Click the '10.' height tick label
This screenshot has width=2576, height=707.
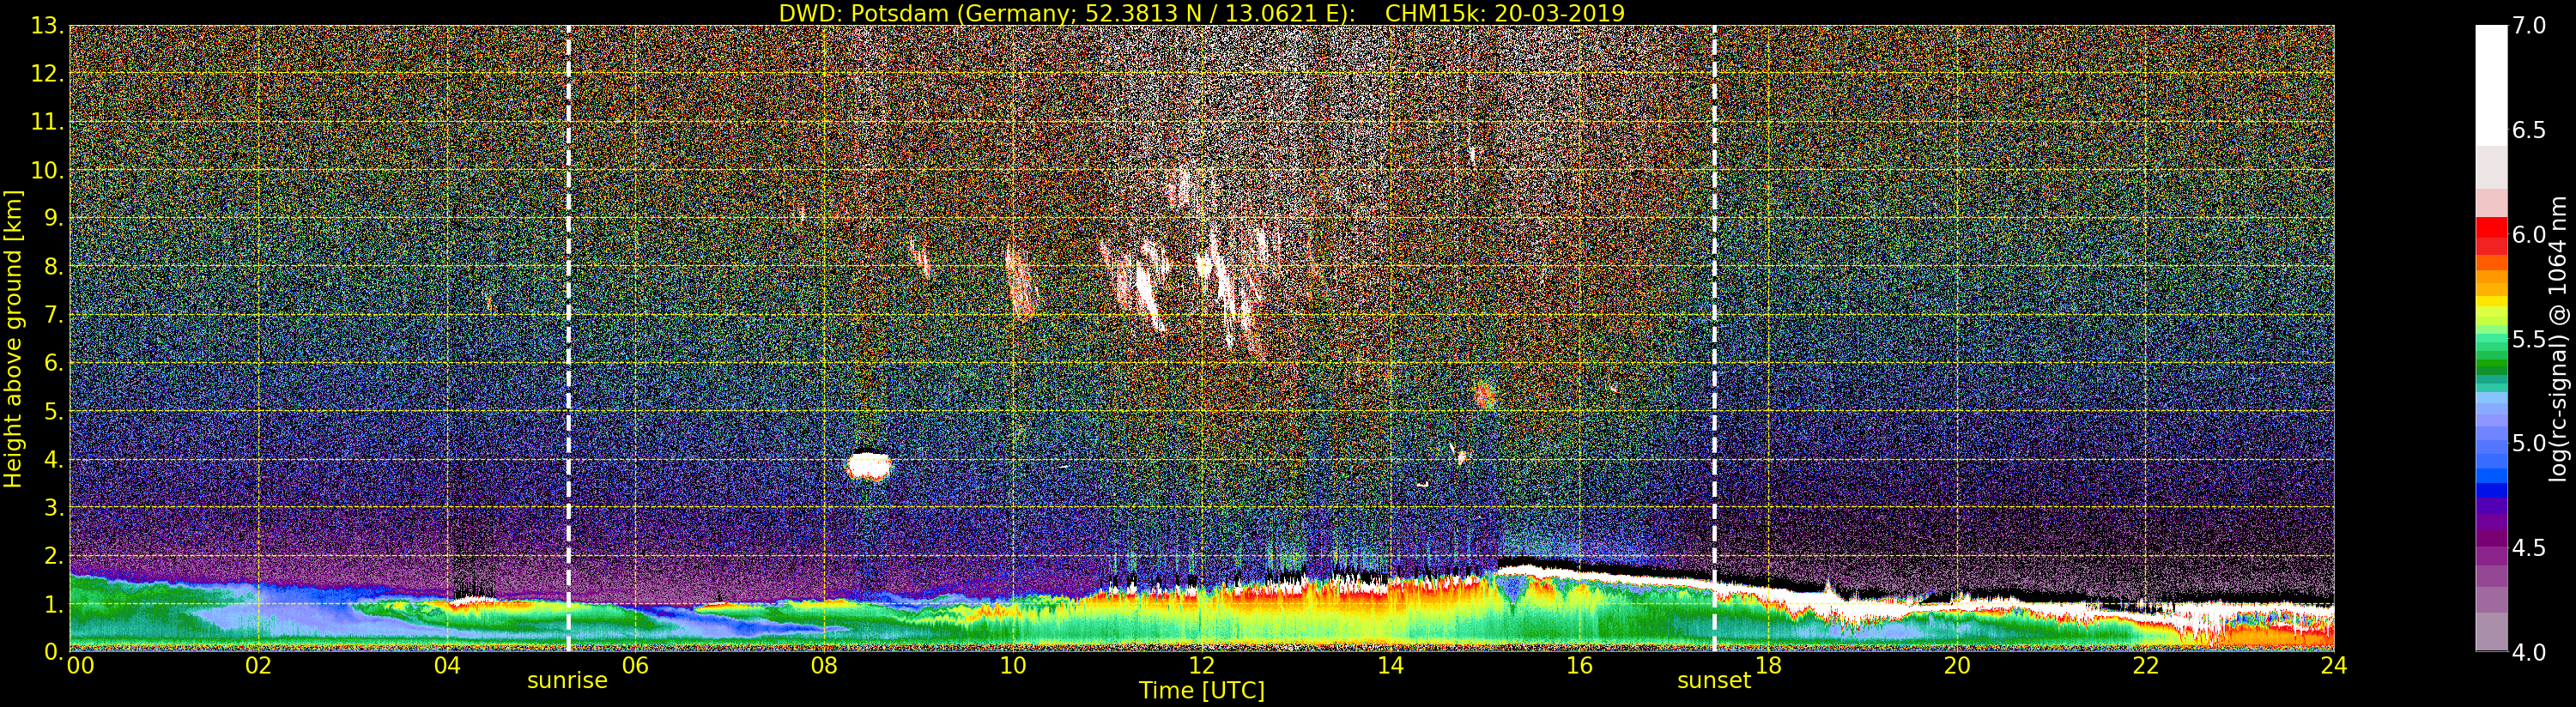pyautogui.click(x=47, y=170)
